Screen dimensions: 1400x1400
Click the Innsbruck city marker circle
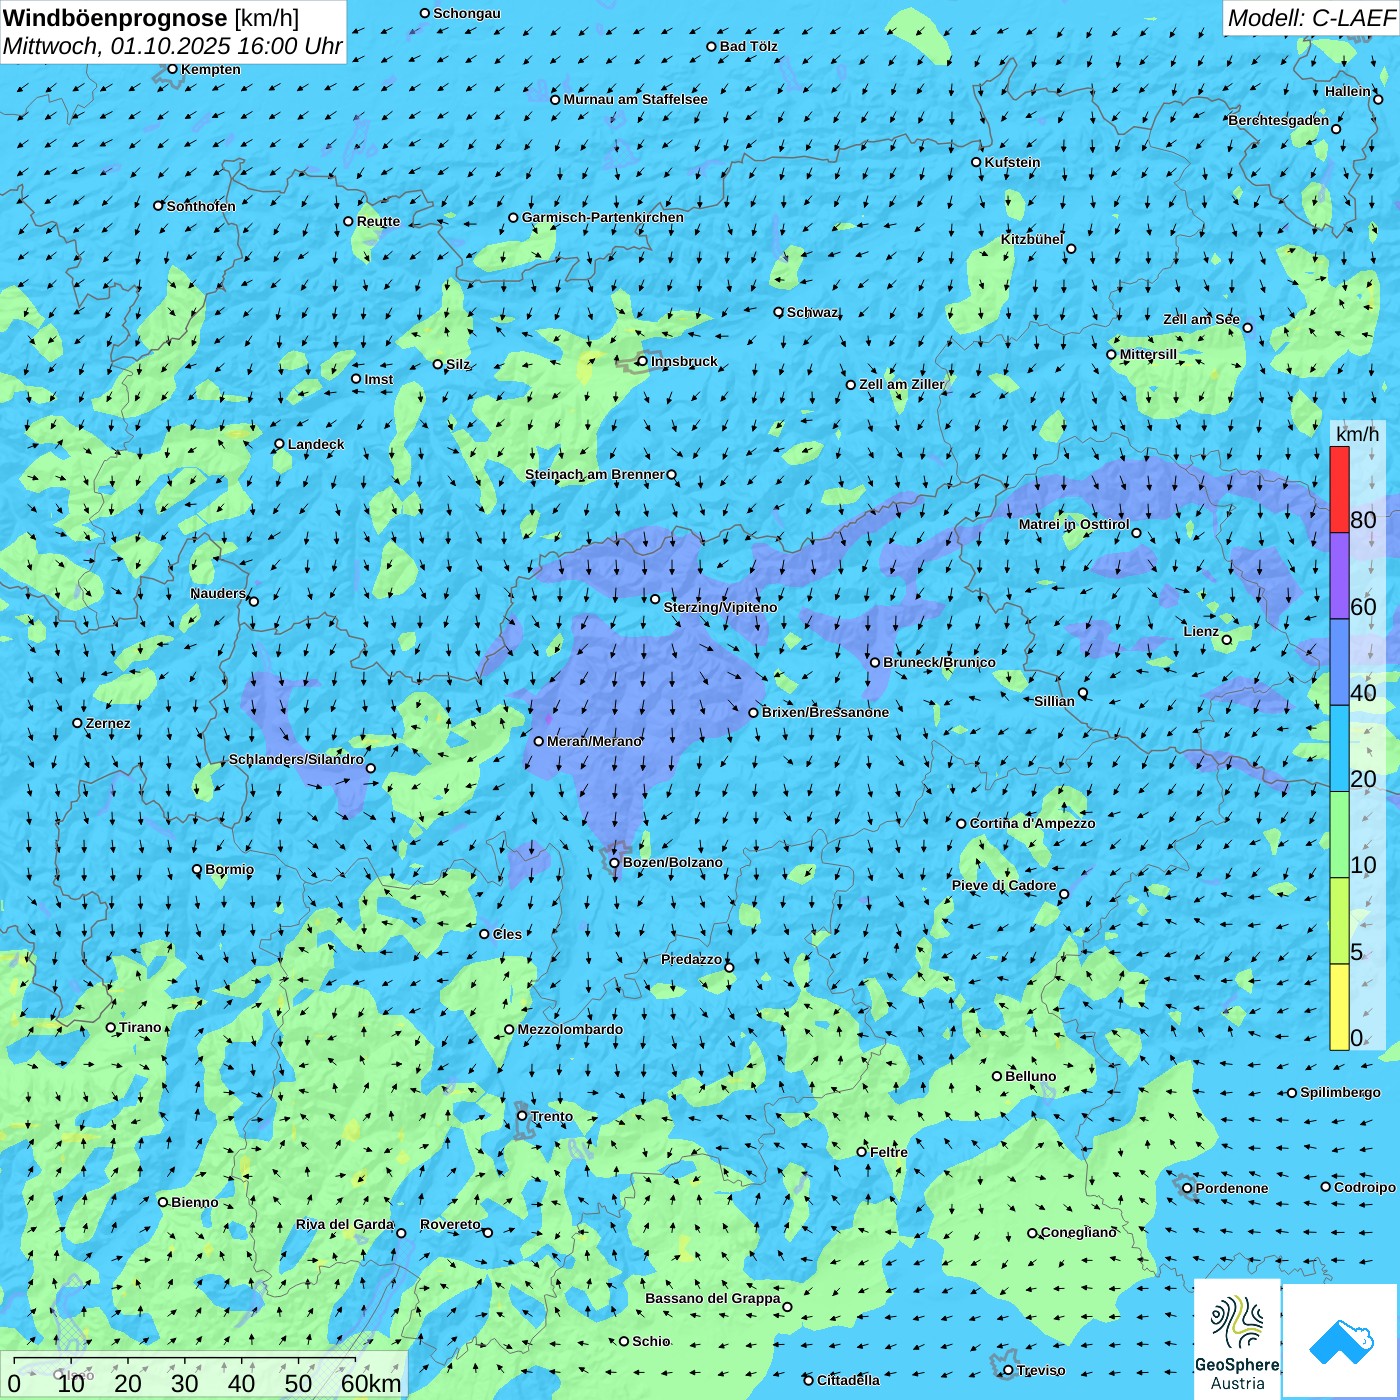tap(642, 361)
